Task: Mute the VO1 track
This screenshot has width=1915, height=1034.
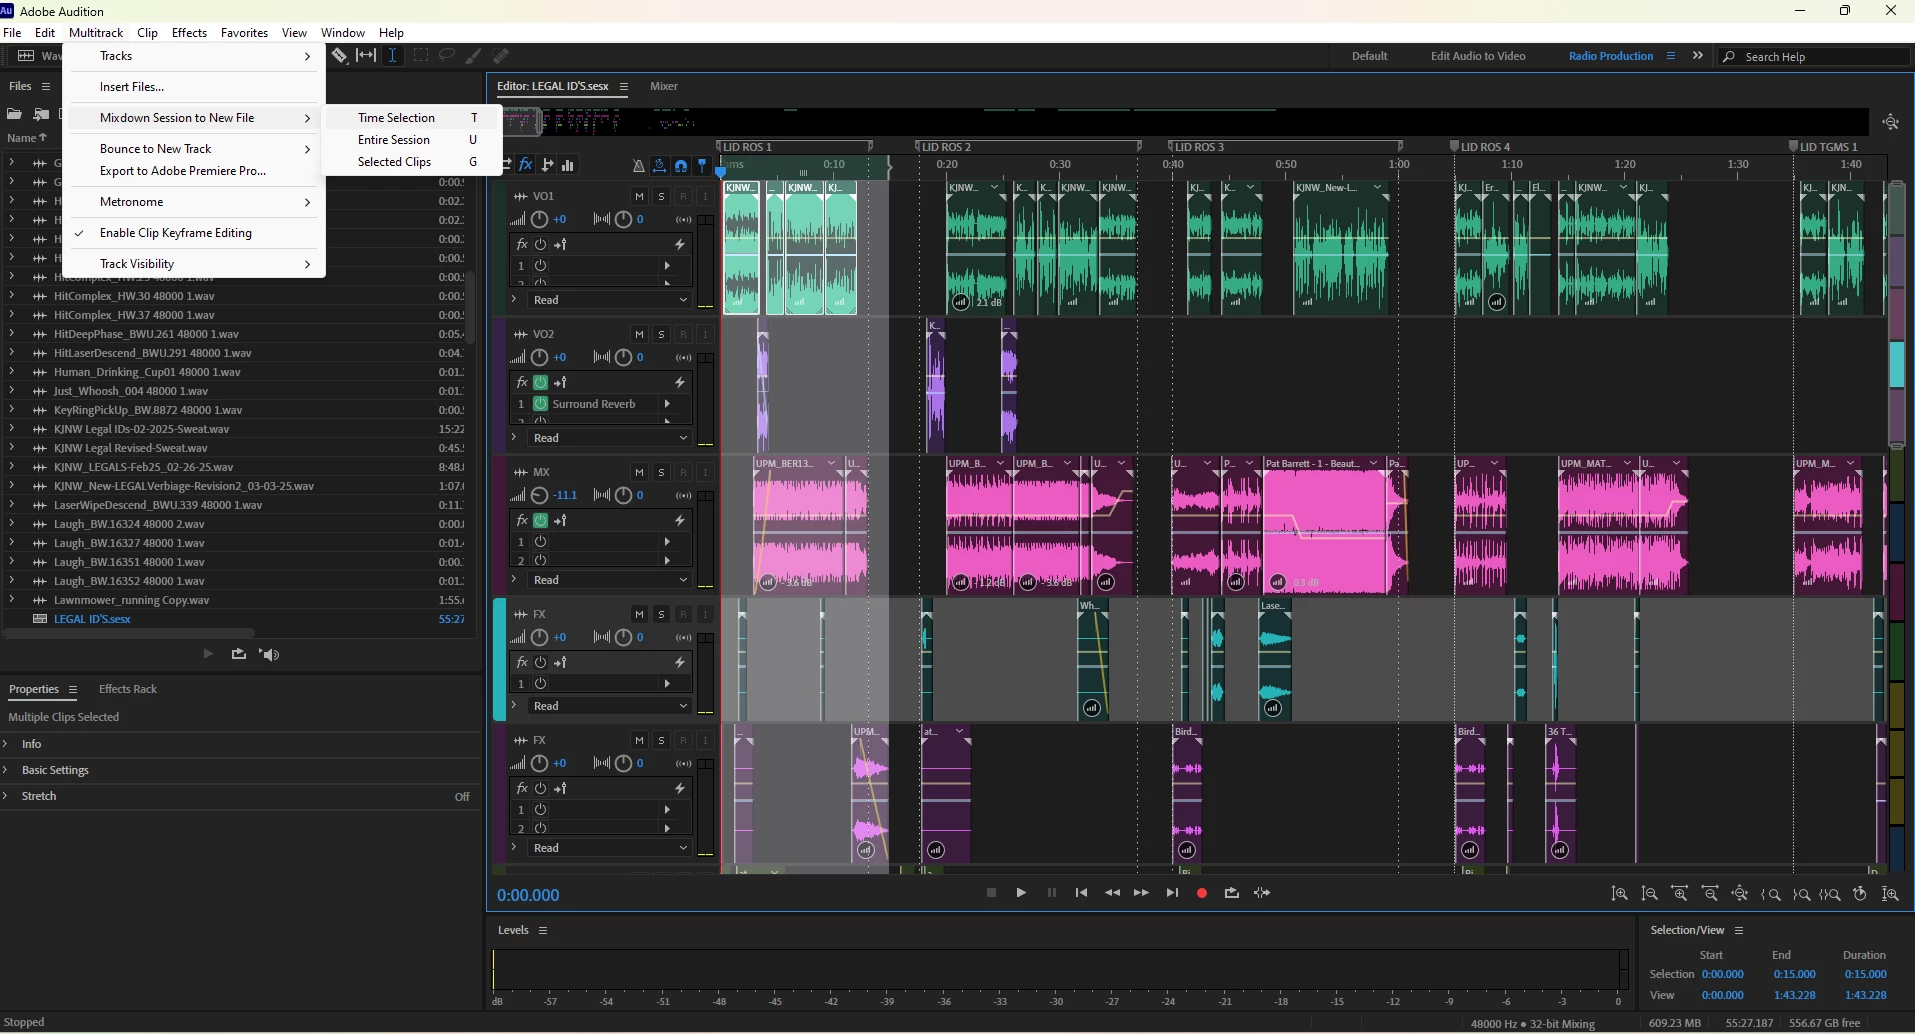Action: tap(639, 196)
